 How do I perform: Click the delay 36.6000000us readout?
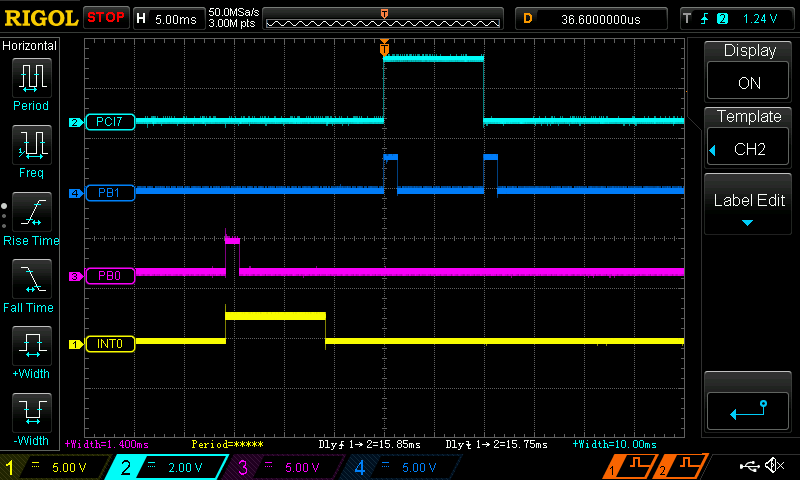pos(591,19)
